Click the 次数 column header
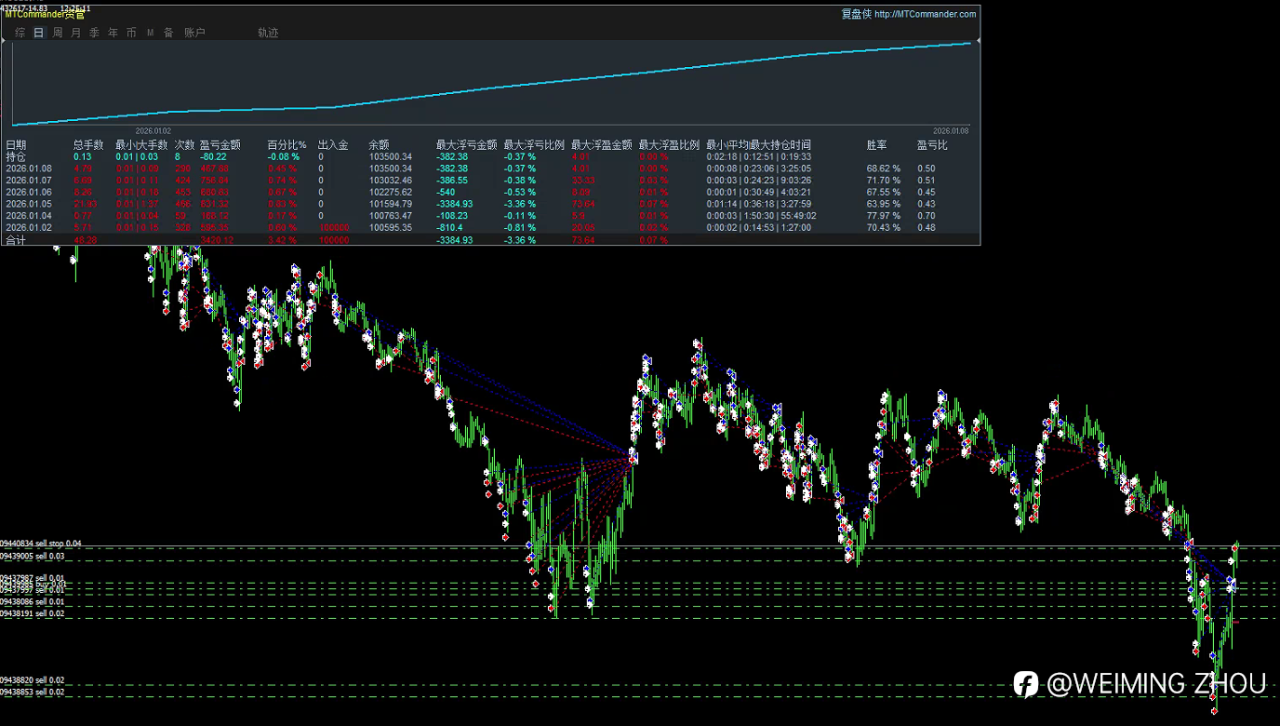Viewport: 1280px width, 726px height. pos(185,145)
